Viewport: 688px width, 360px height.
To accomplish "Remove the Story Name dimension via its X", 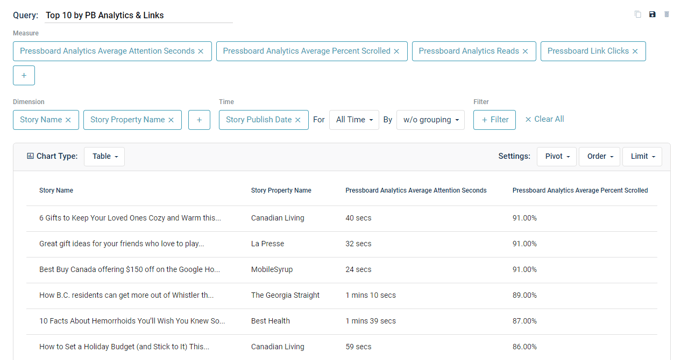I will (x=68, y=120).
